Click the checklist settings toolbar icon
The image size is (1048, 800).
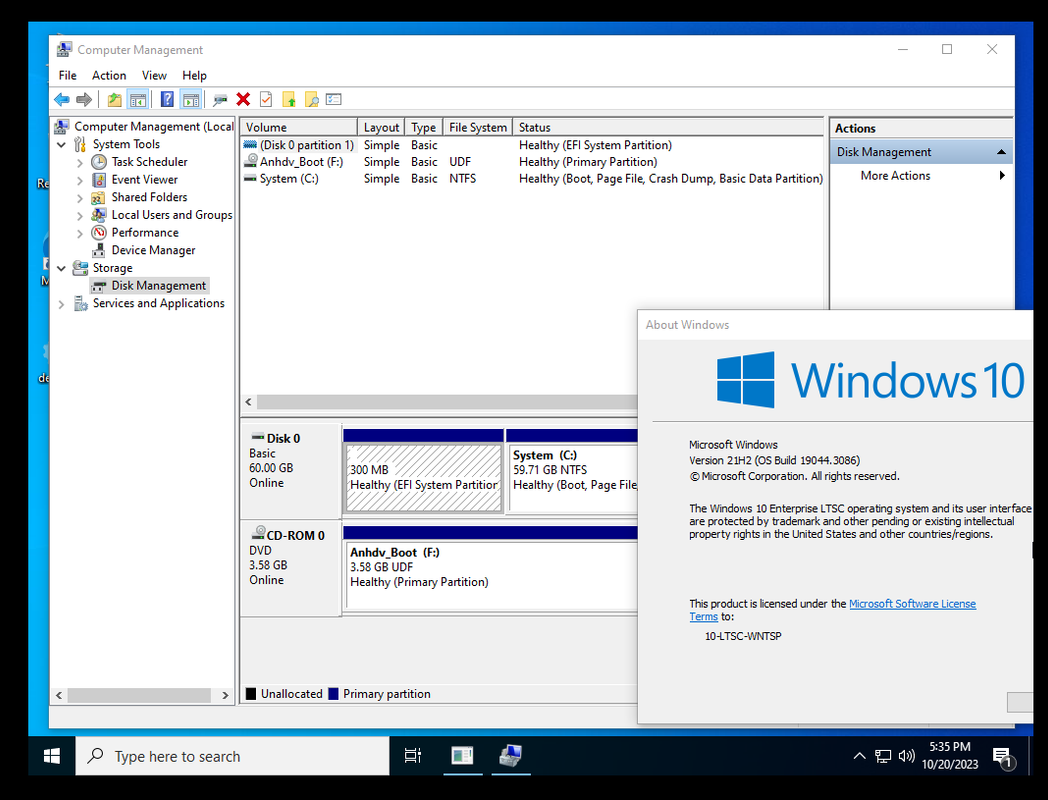tap(334, 100)
